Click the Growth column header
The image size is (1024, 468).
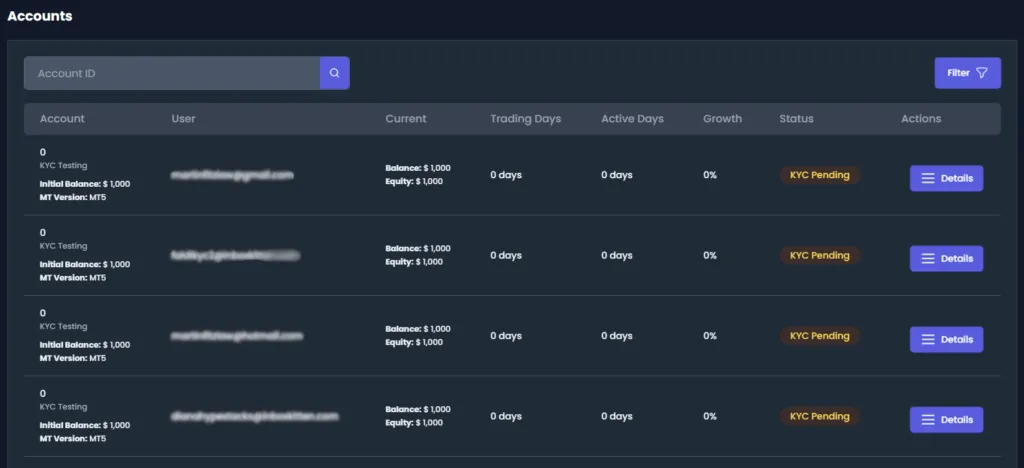[722, 119]
